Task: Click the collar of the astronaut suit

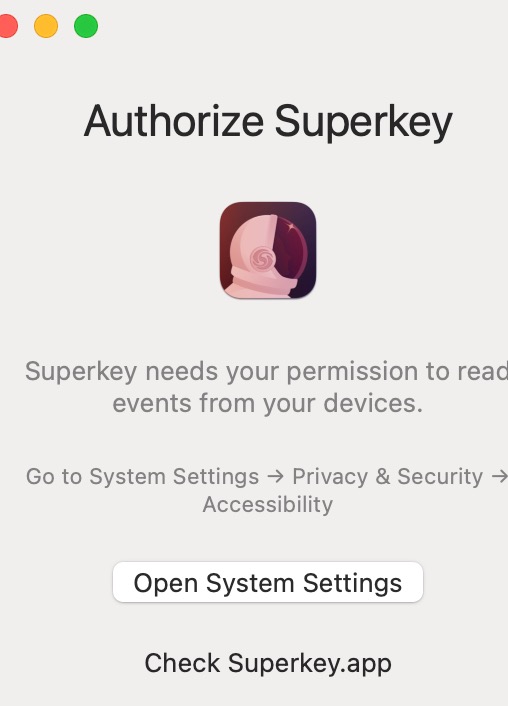Action: pyautogui.click(x=263, y=282)
